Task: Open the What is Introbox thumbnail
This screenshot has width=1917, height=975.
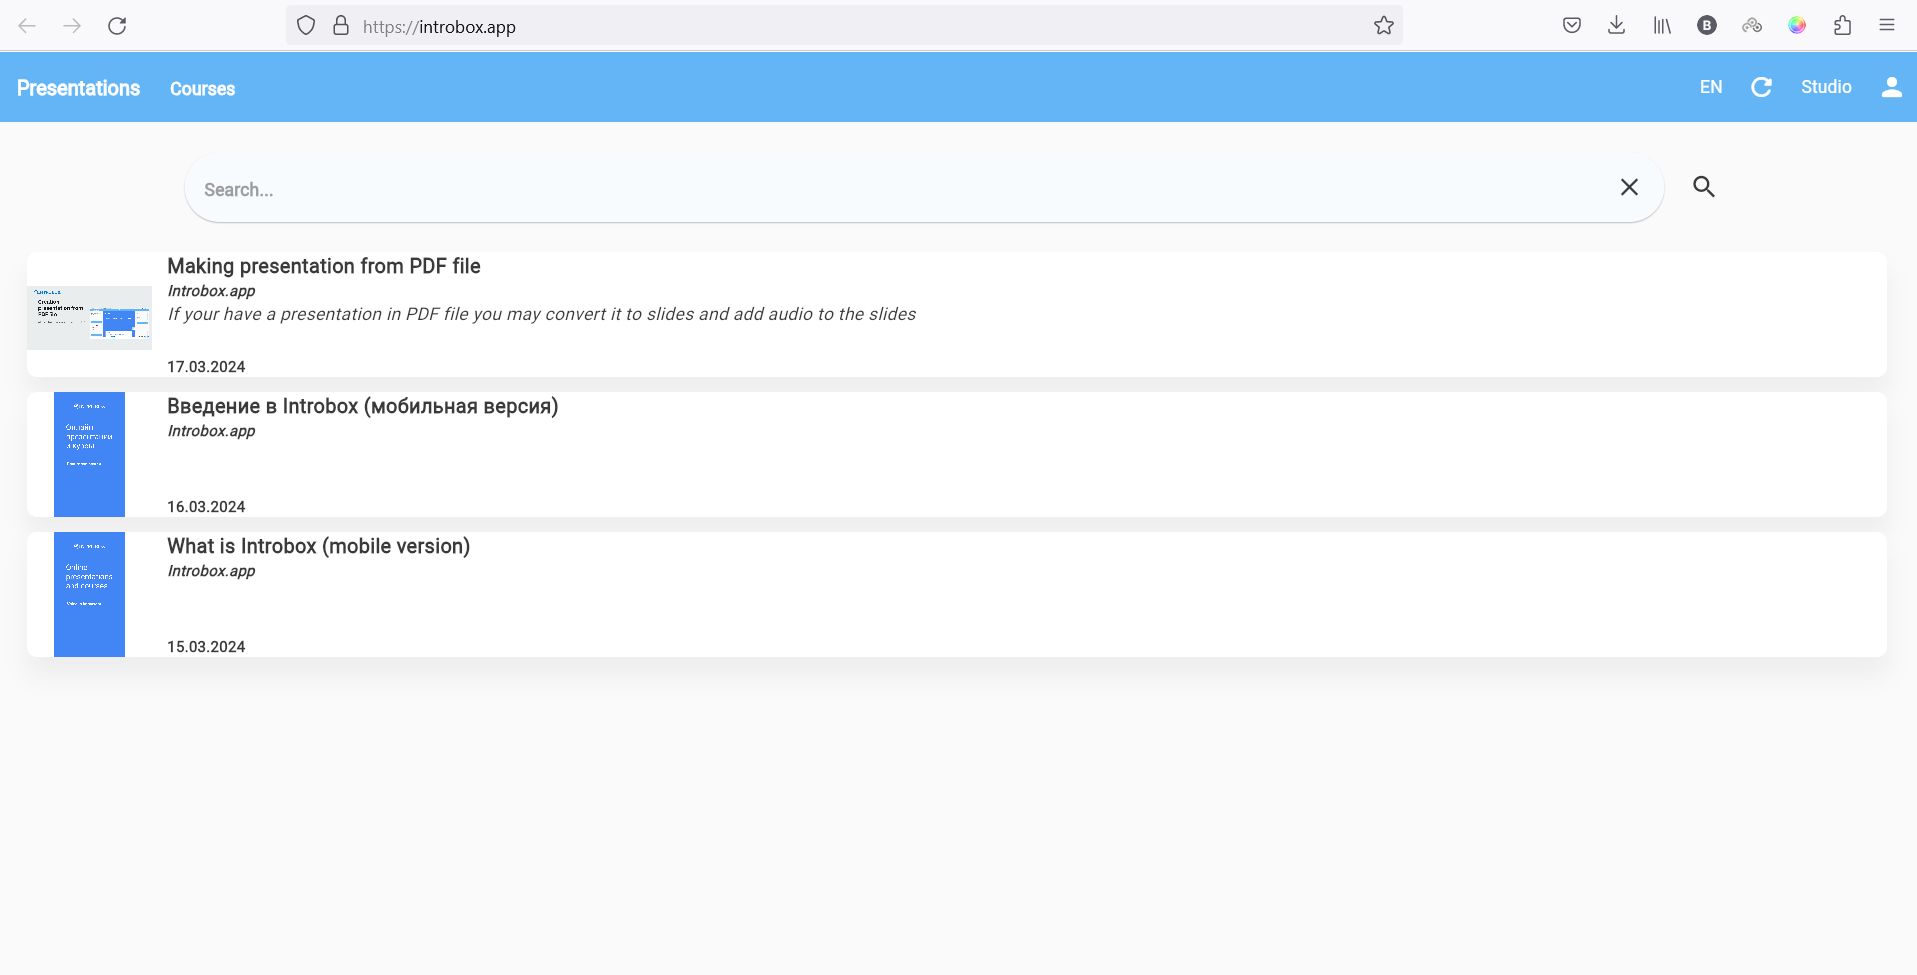Action: tap(89, 594)
